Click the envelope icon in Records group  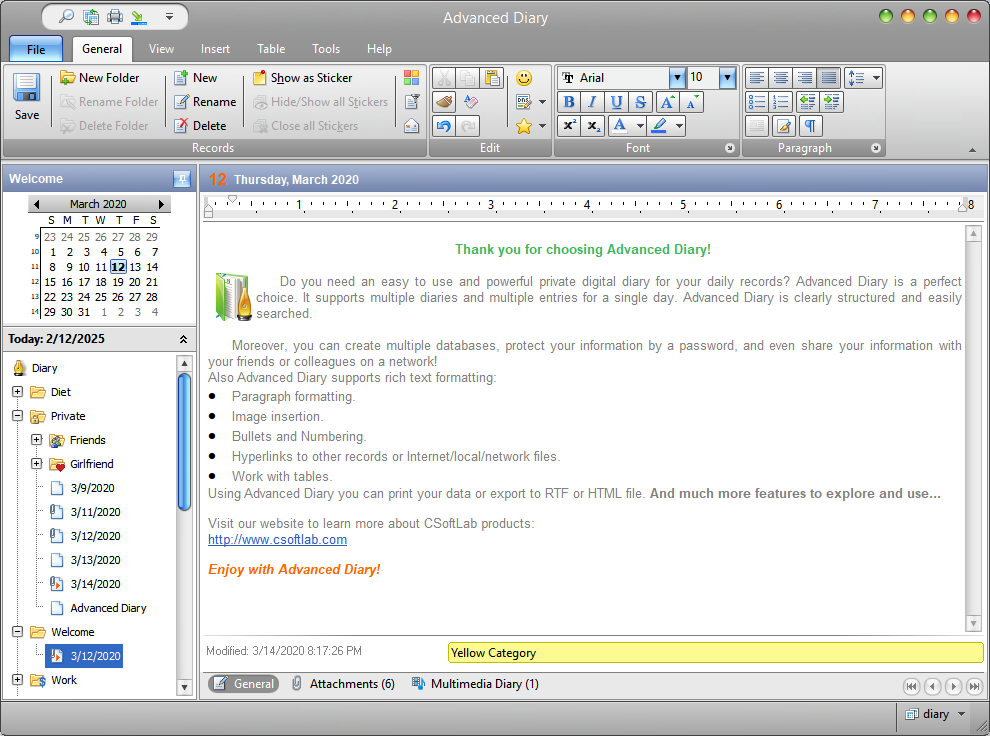412,126
